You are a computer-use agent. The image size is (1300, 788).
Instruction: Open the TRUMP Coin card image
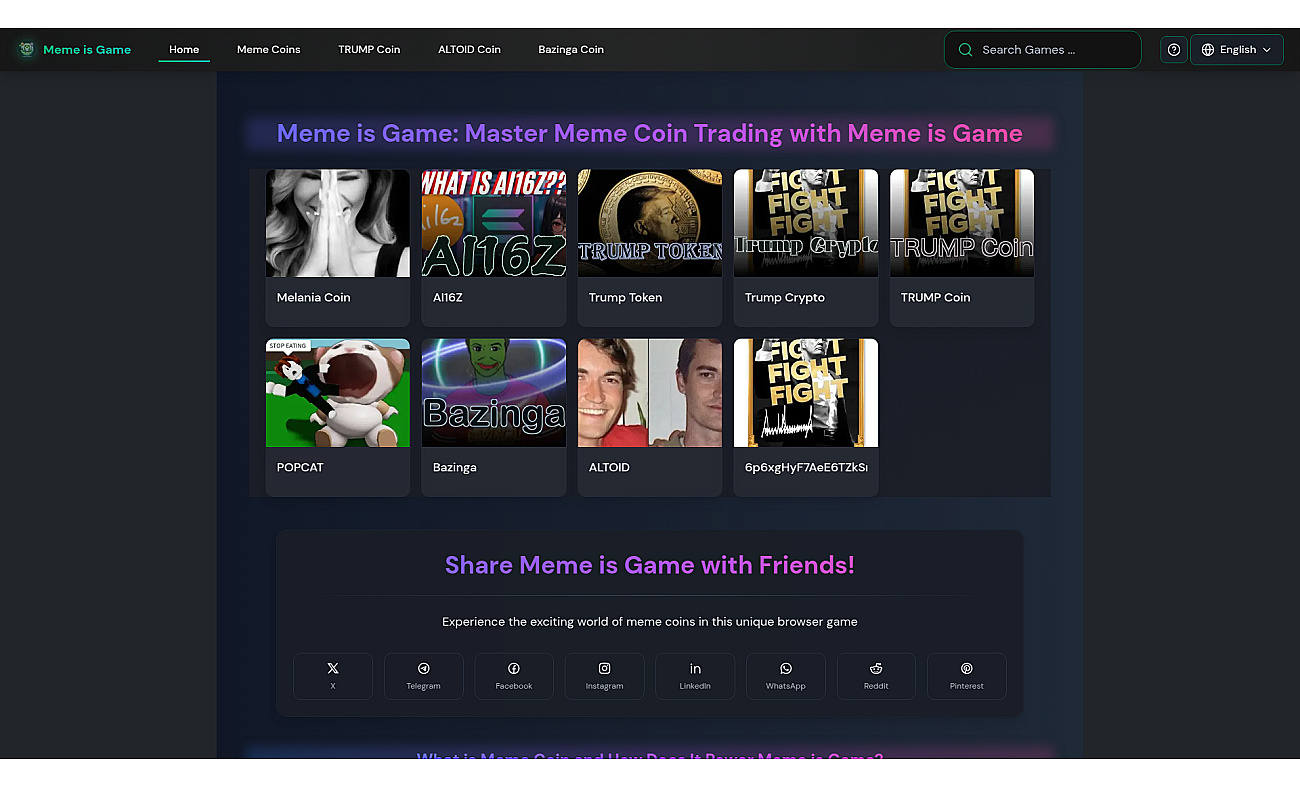point(962,223)
